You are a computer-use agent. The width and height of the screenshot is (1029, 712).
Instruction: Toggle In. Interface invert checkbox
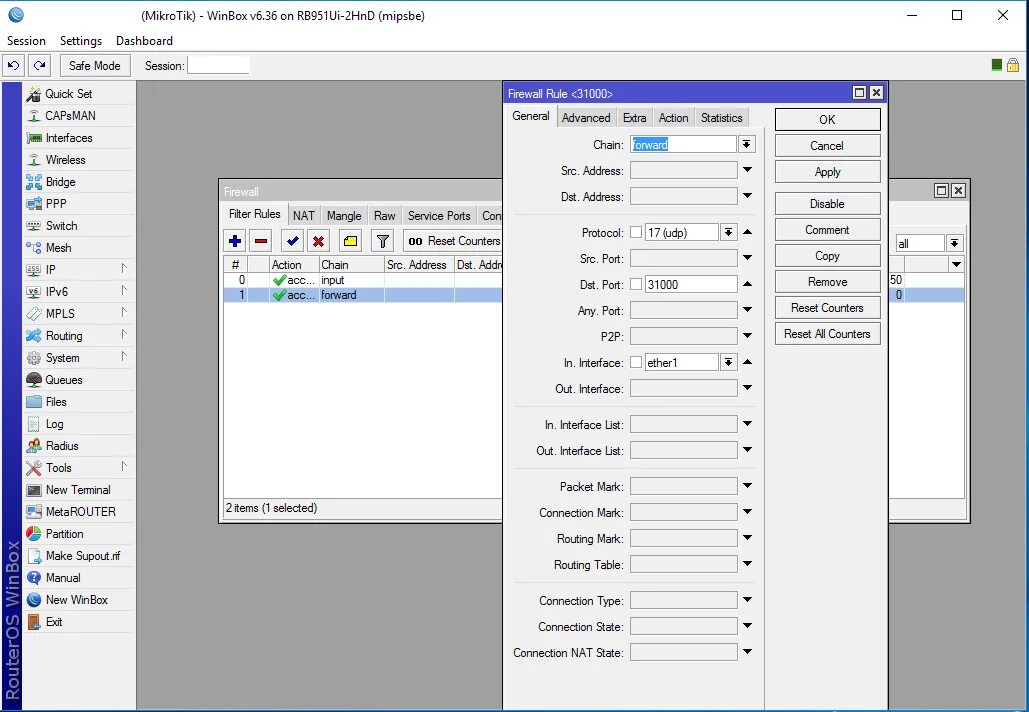point(636,362)
